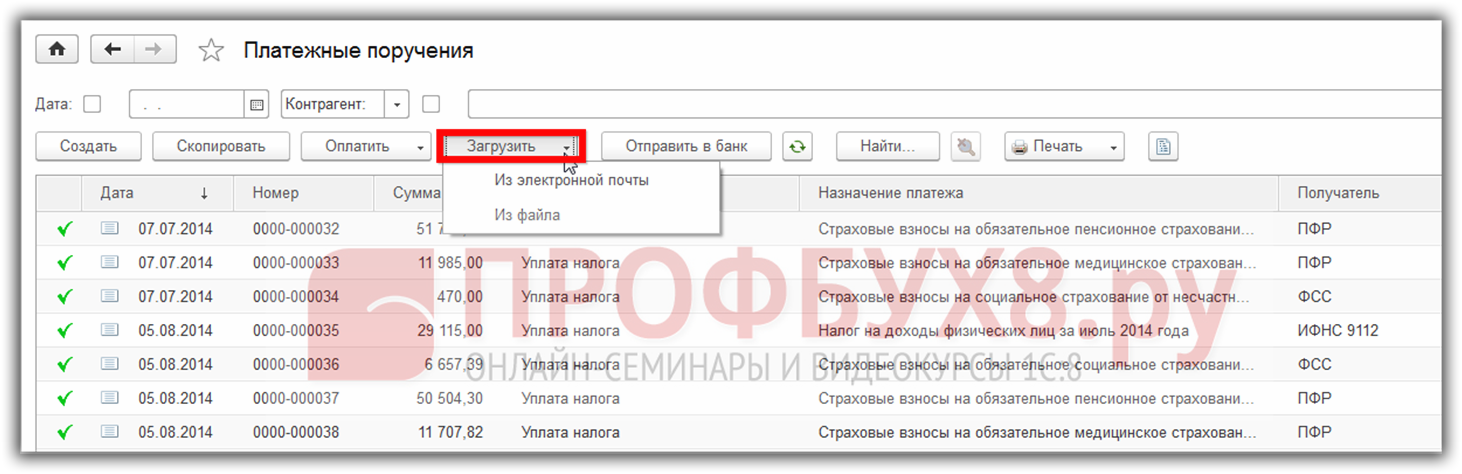Image resolution: width=1462 pixels, height=474 pixels.
Task: Enable the checkbox next to counterparty field
Action: click(431, 104)
